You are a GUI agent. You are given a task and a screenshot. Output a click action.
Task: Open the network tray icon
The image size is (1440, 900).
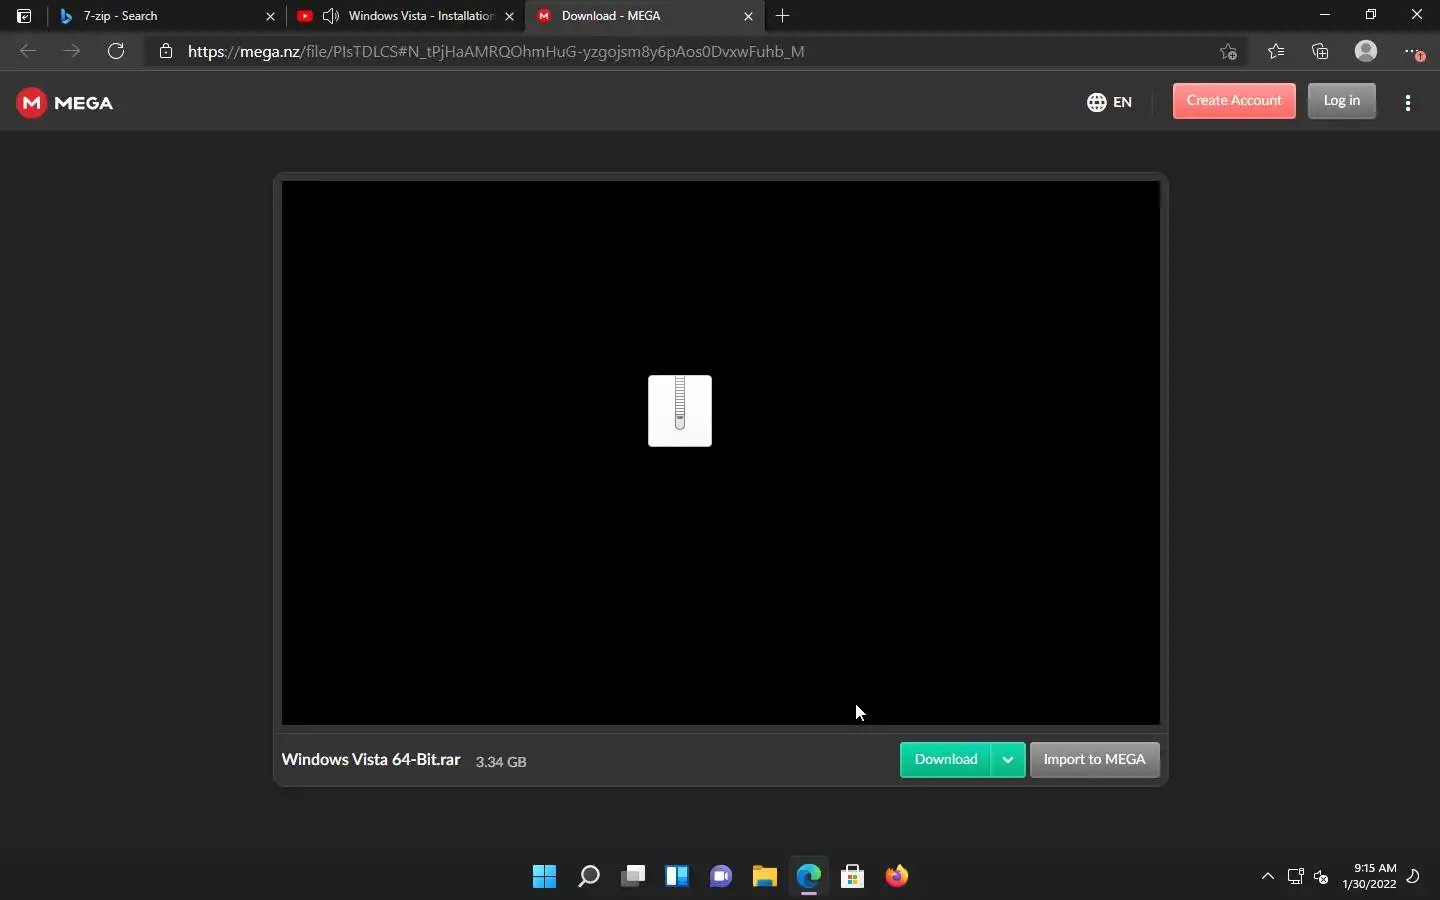tap(1296, 877)
